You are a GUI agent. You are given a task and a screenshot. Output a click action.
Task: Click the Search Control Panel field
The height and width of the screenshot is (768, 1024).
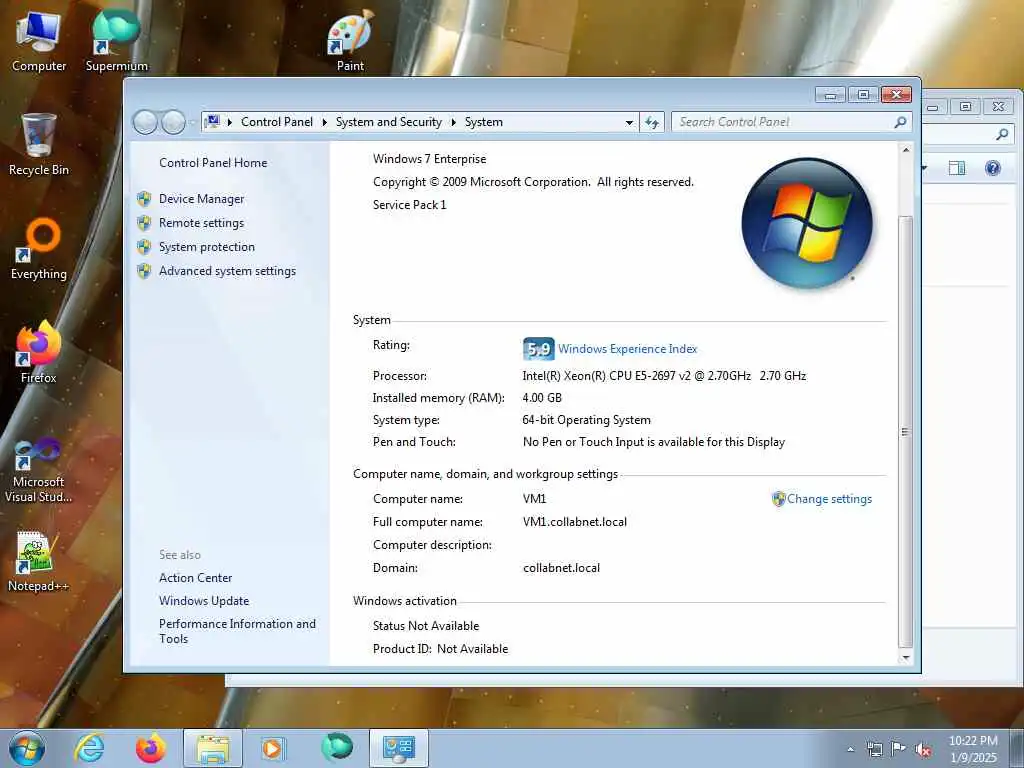pyautogui.click(x=784, y=122)
